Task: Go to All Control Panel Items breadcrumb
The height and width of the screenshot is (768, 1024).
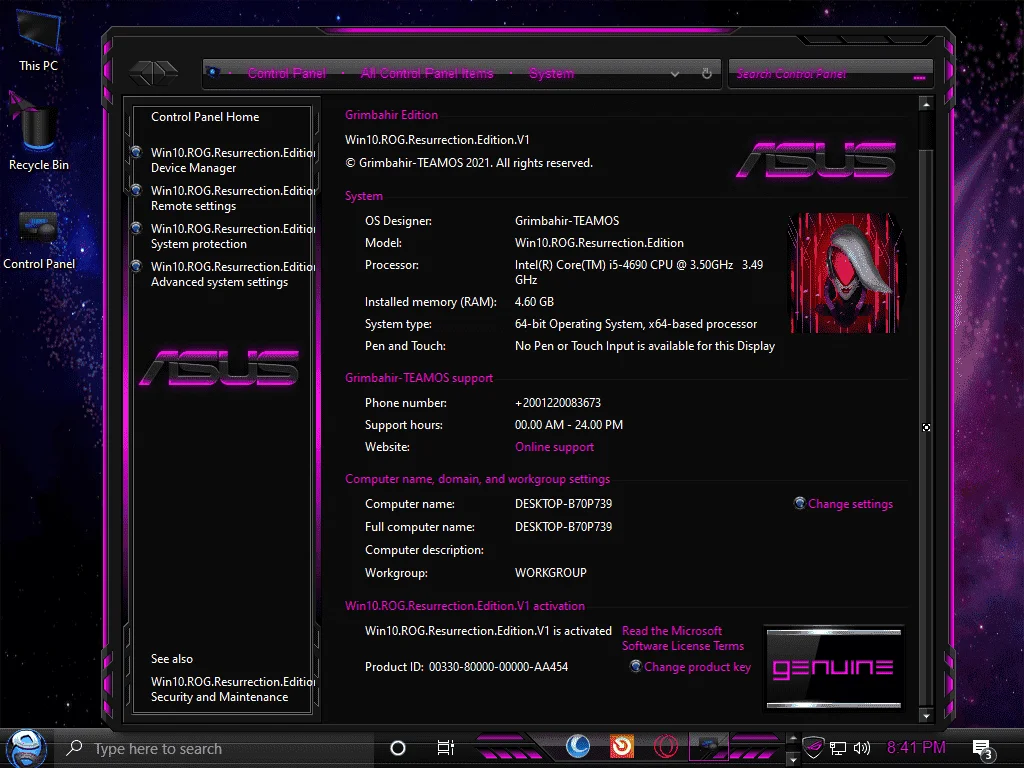Action: 427,73
